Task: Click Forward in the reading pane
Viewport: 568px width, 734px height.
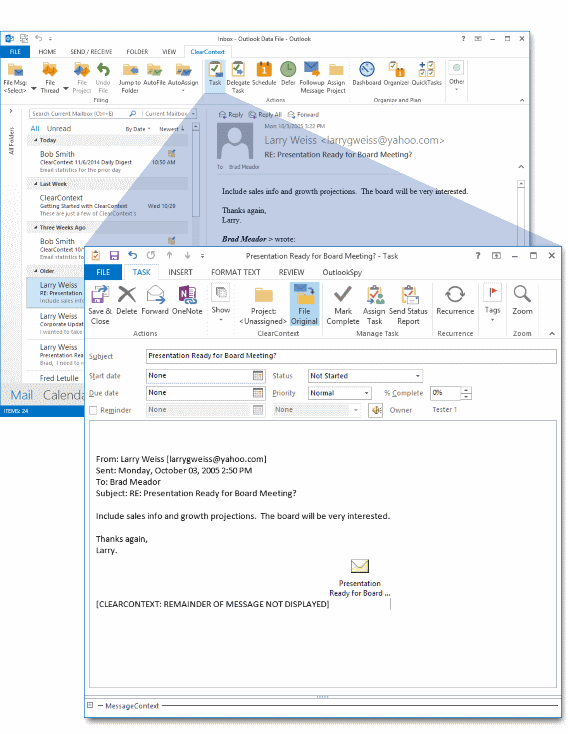Action: [303, 115]
